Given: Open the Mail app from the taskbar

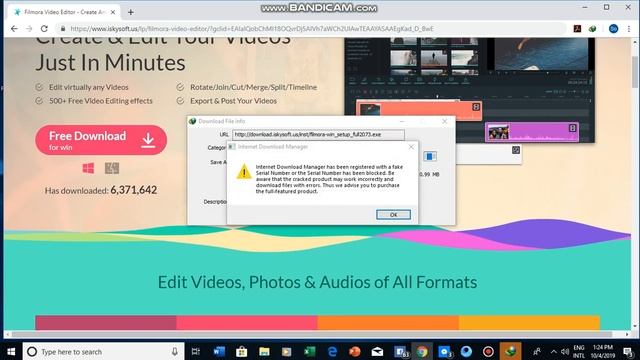Looking at the screenshot, I should [377, 351].
